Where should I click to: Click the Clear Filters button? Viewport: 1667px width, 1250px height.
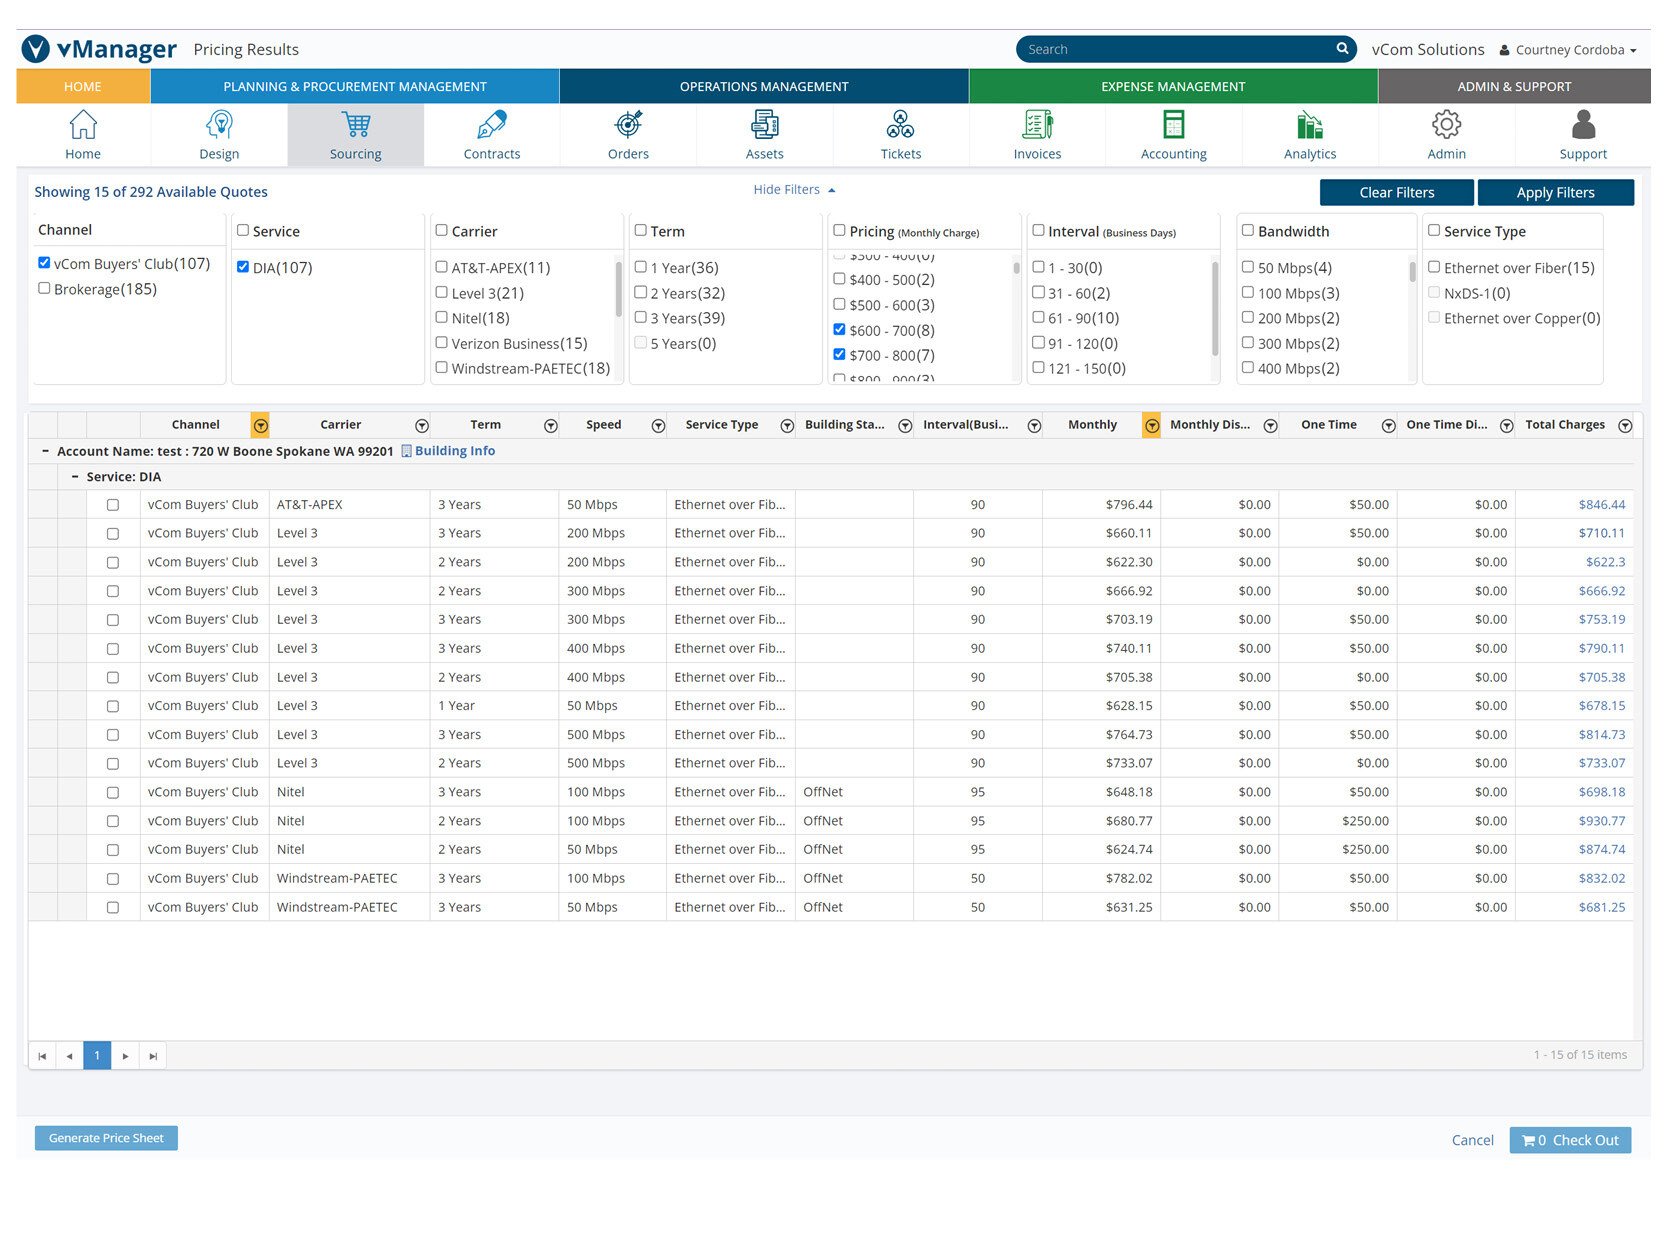coord(1396,193)
